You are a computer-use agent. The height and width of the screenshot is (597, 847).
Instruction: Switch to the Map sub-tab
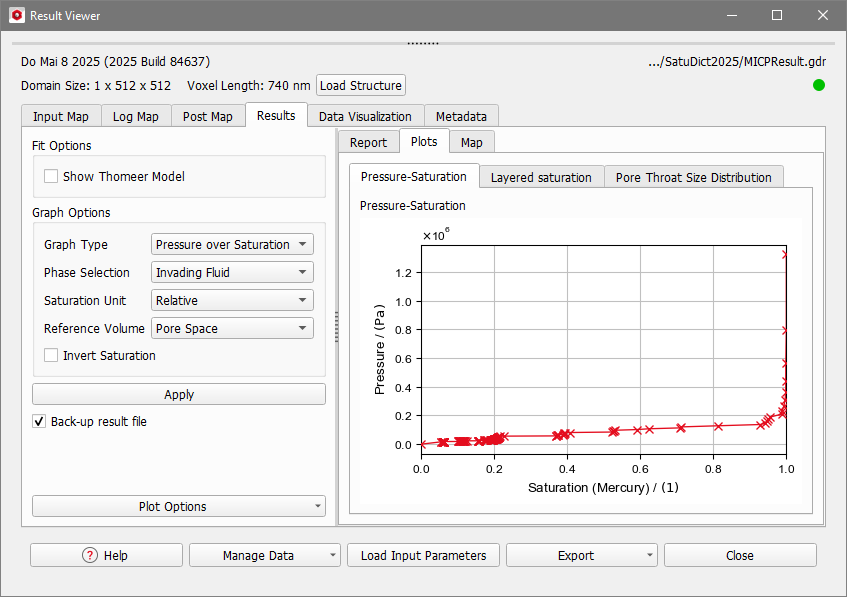point(472,143)
